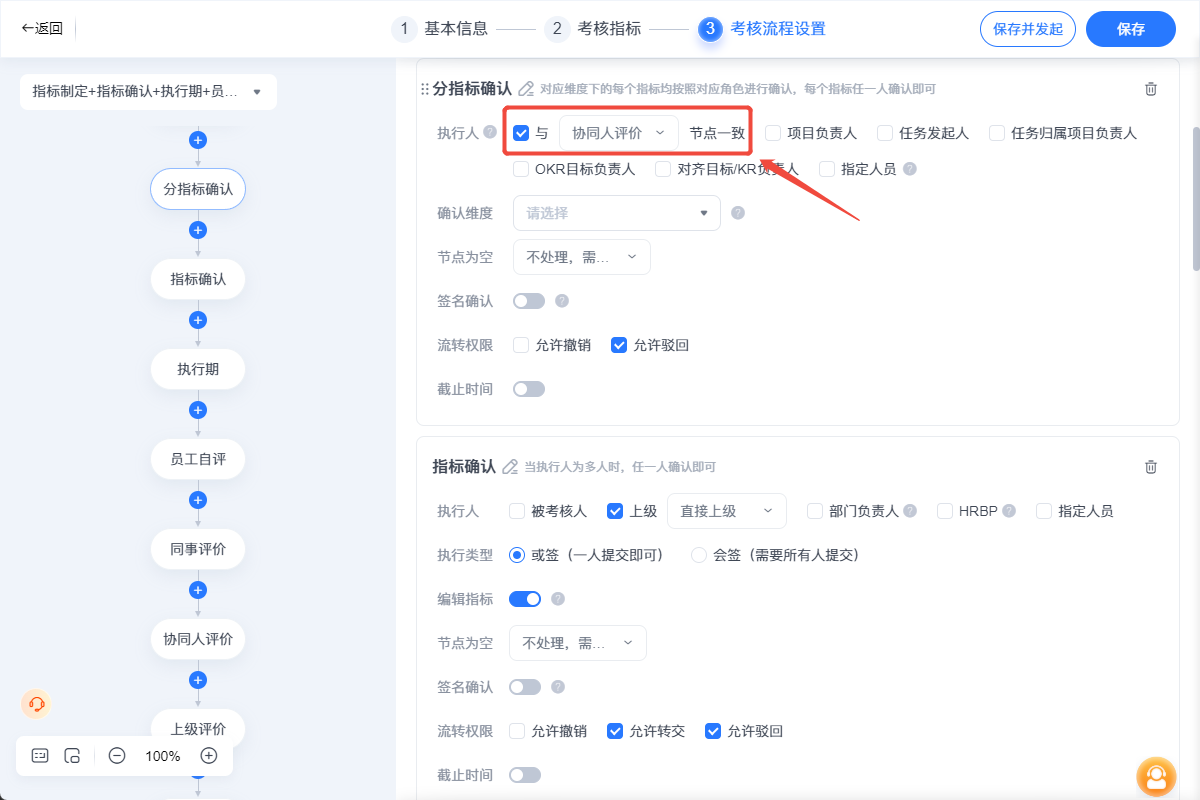Open the 节点为空 dropdown in the 分指标确认 section
This screenshot has height=800, width=1200.
coord(582,257)
